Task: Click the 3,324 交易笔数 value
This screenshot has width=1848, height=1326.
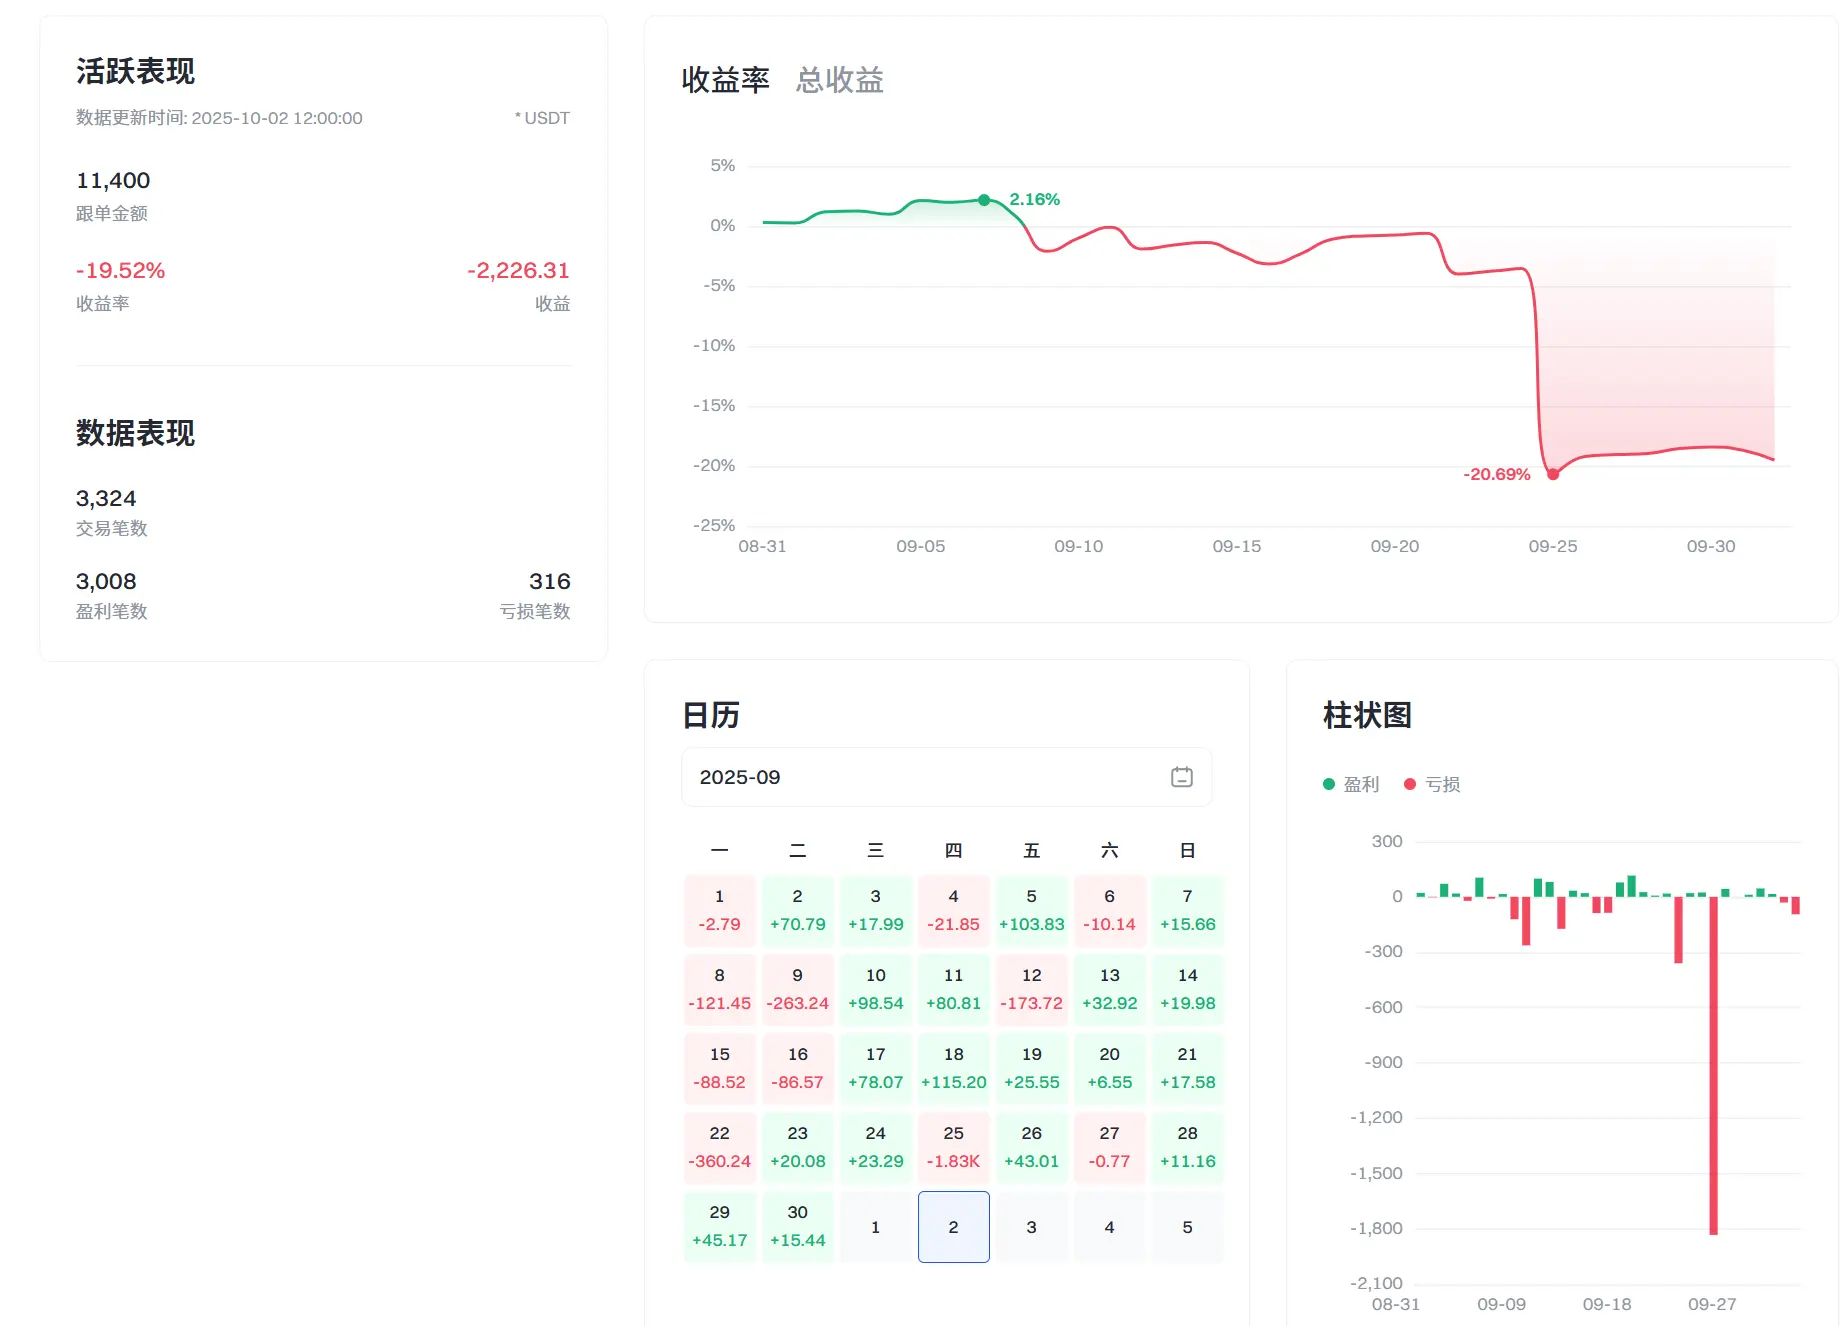Action: 106,498
